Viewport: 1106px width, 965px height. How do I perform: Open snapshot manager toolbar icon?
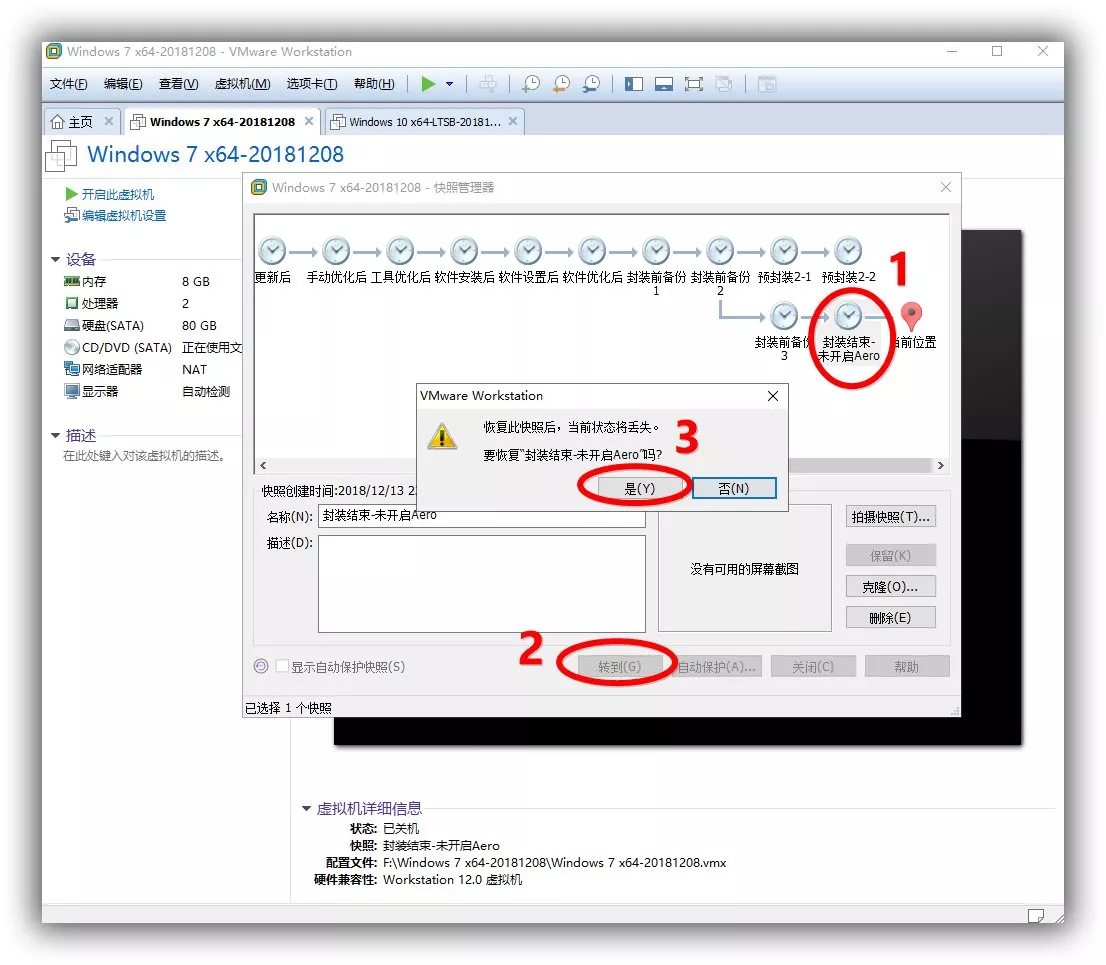592,84
